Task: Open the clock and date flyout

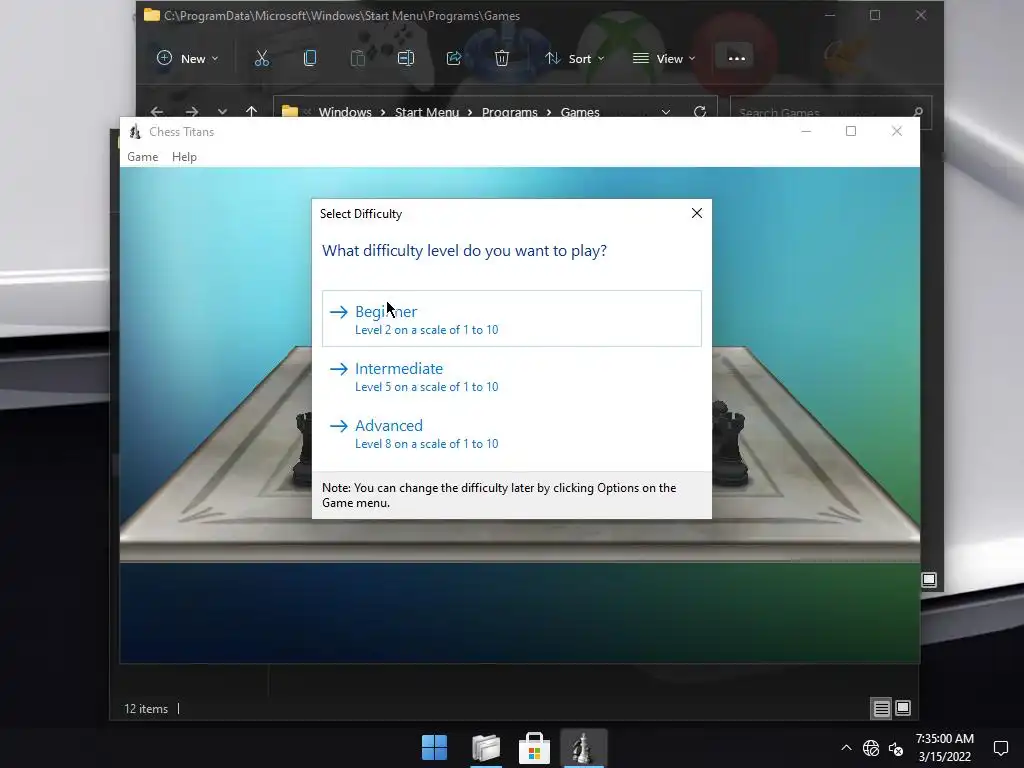Action: (x=944, y=748)
